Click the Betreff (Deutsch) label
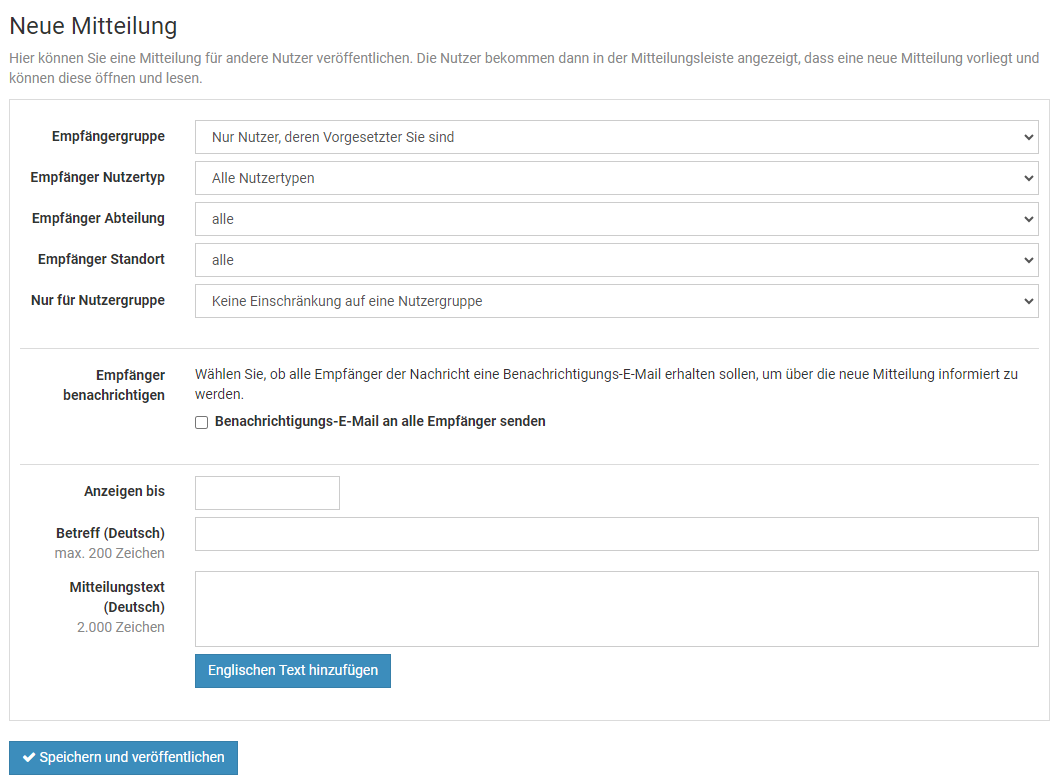 [x=111, y=533]
